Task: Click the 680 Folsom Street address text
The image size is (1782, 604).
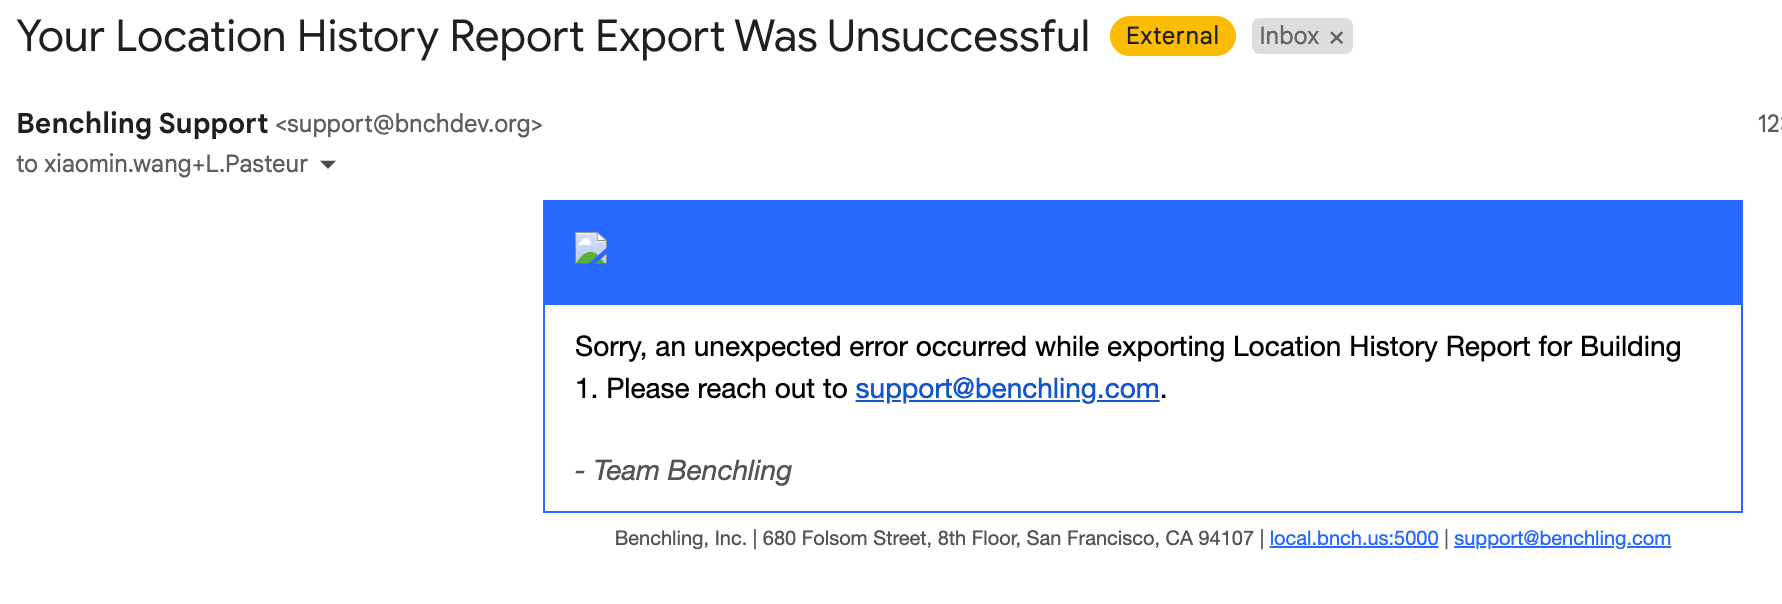Action: click(x=1008, y=538)
